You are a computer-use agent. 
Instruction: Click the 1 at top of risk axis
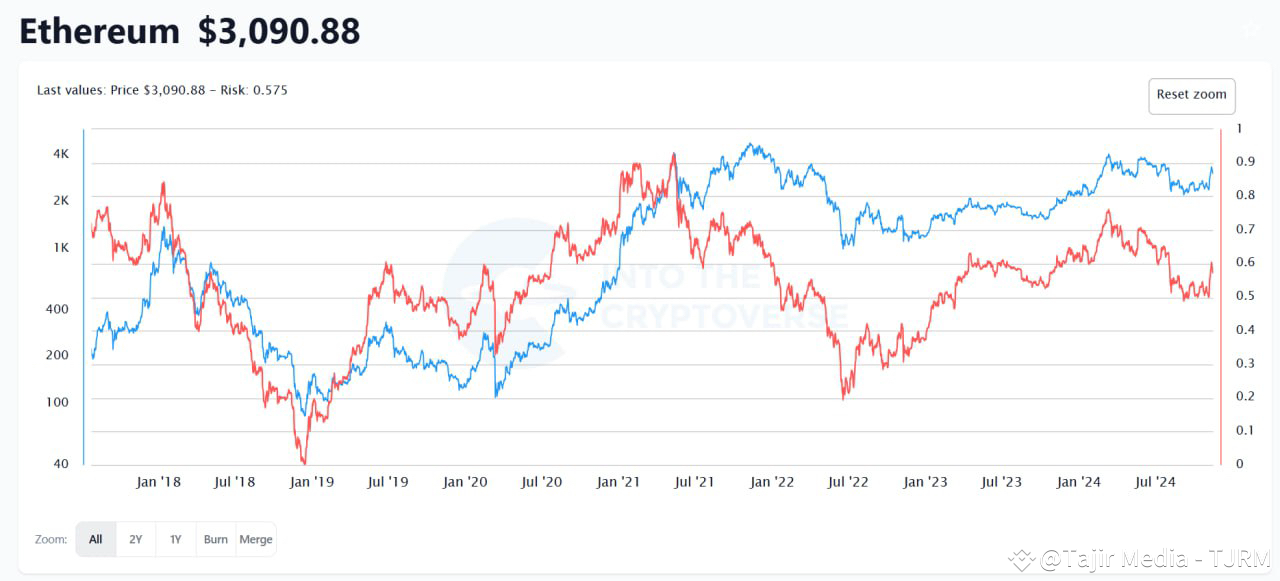(x=1238, y=128)
